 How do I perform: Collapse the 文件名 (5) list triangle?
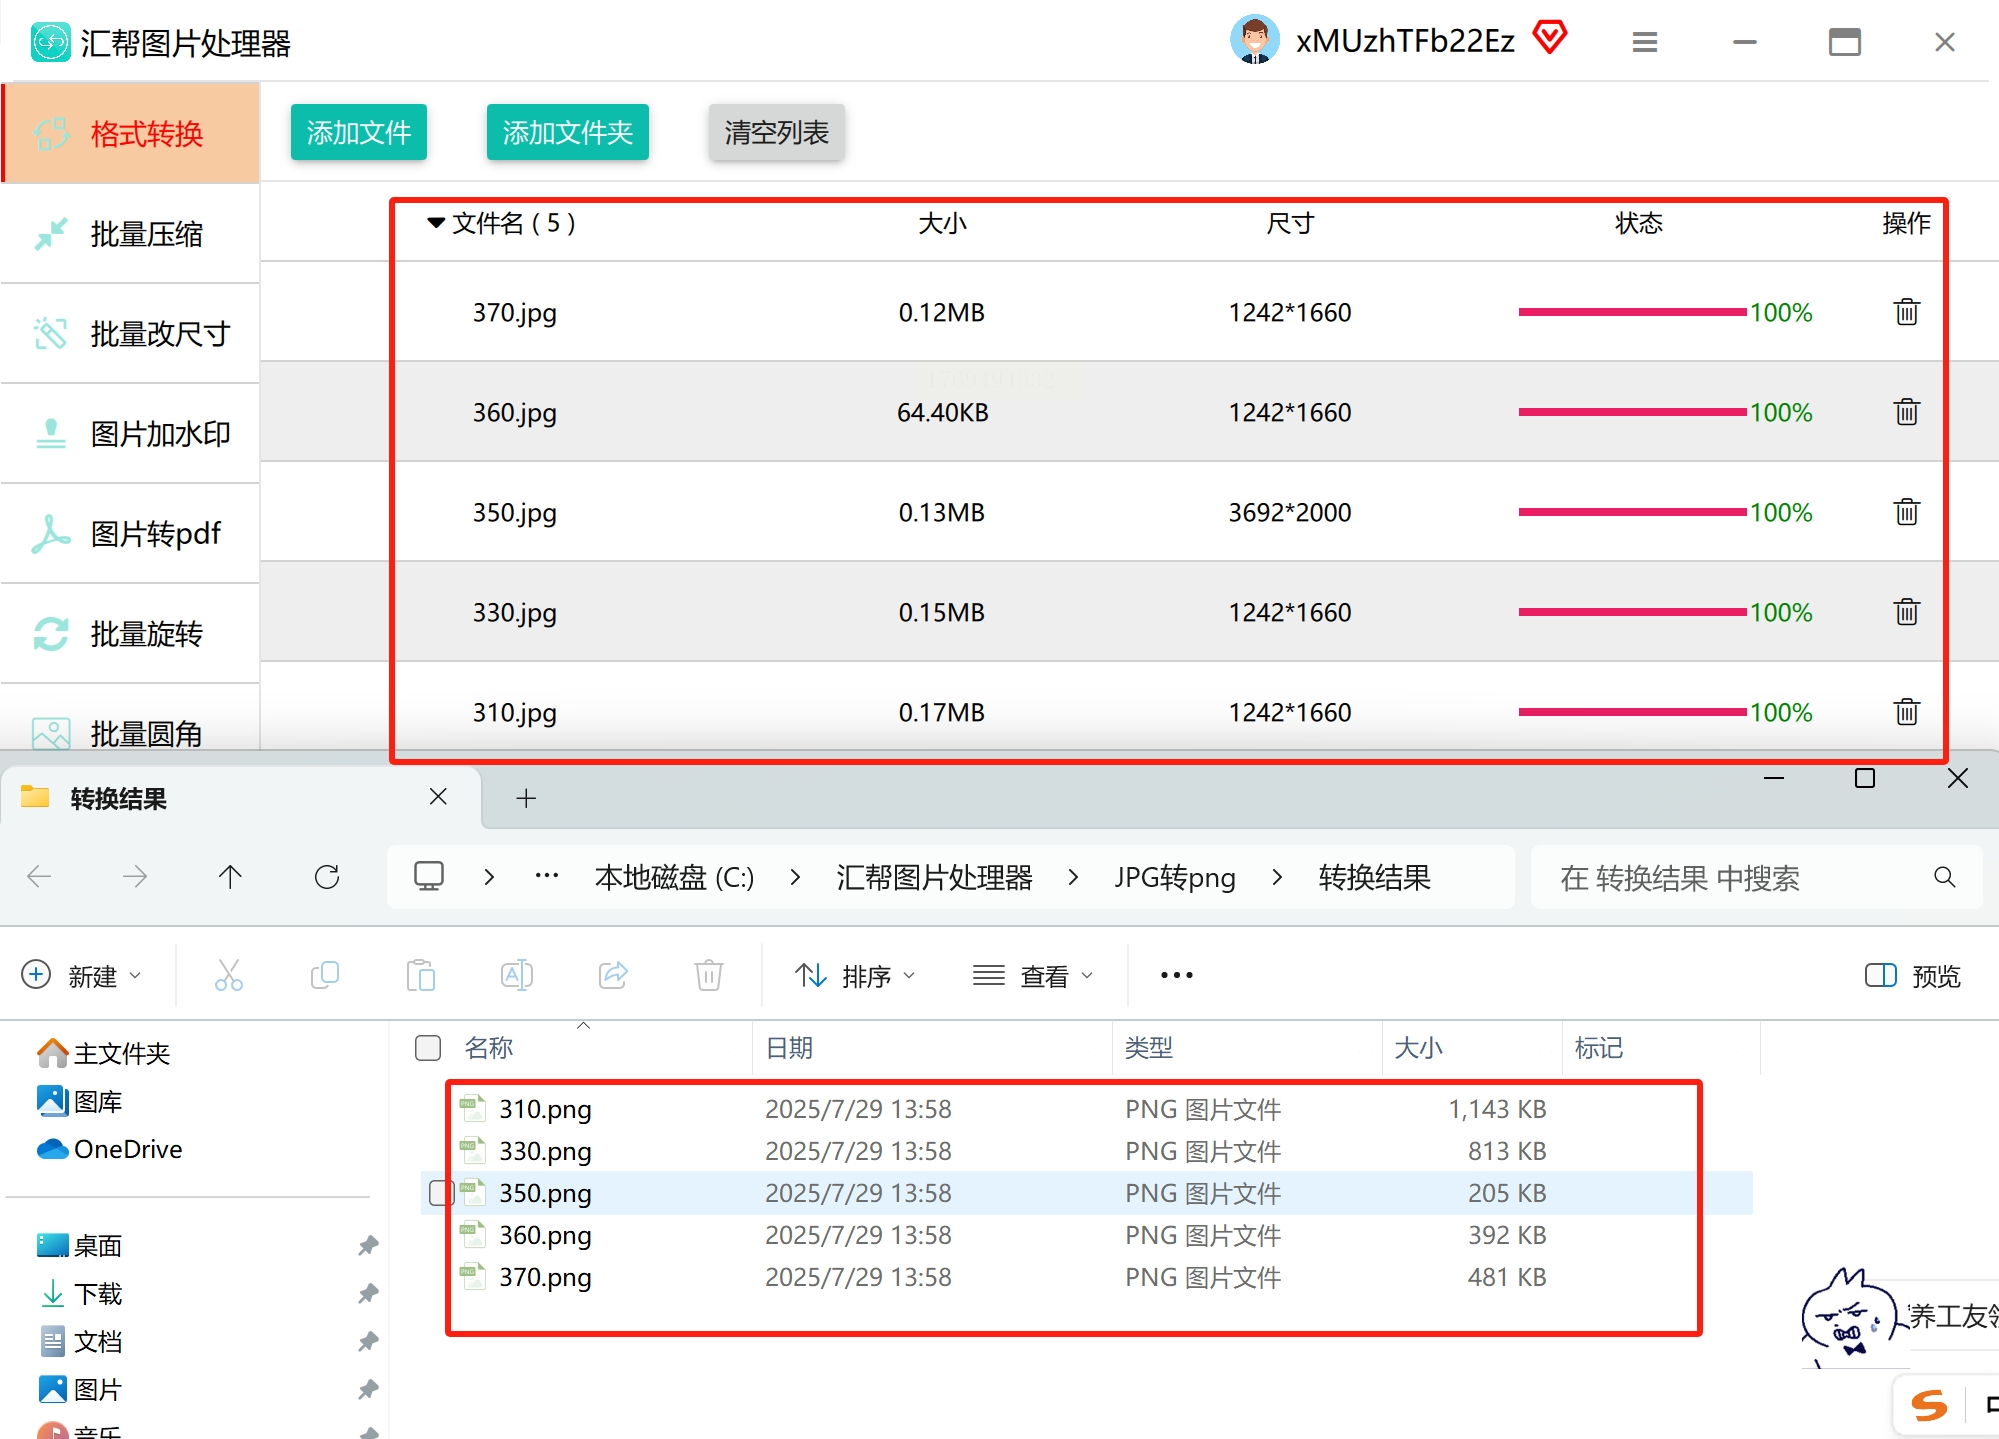tap(436, 222)
